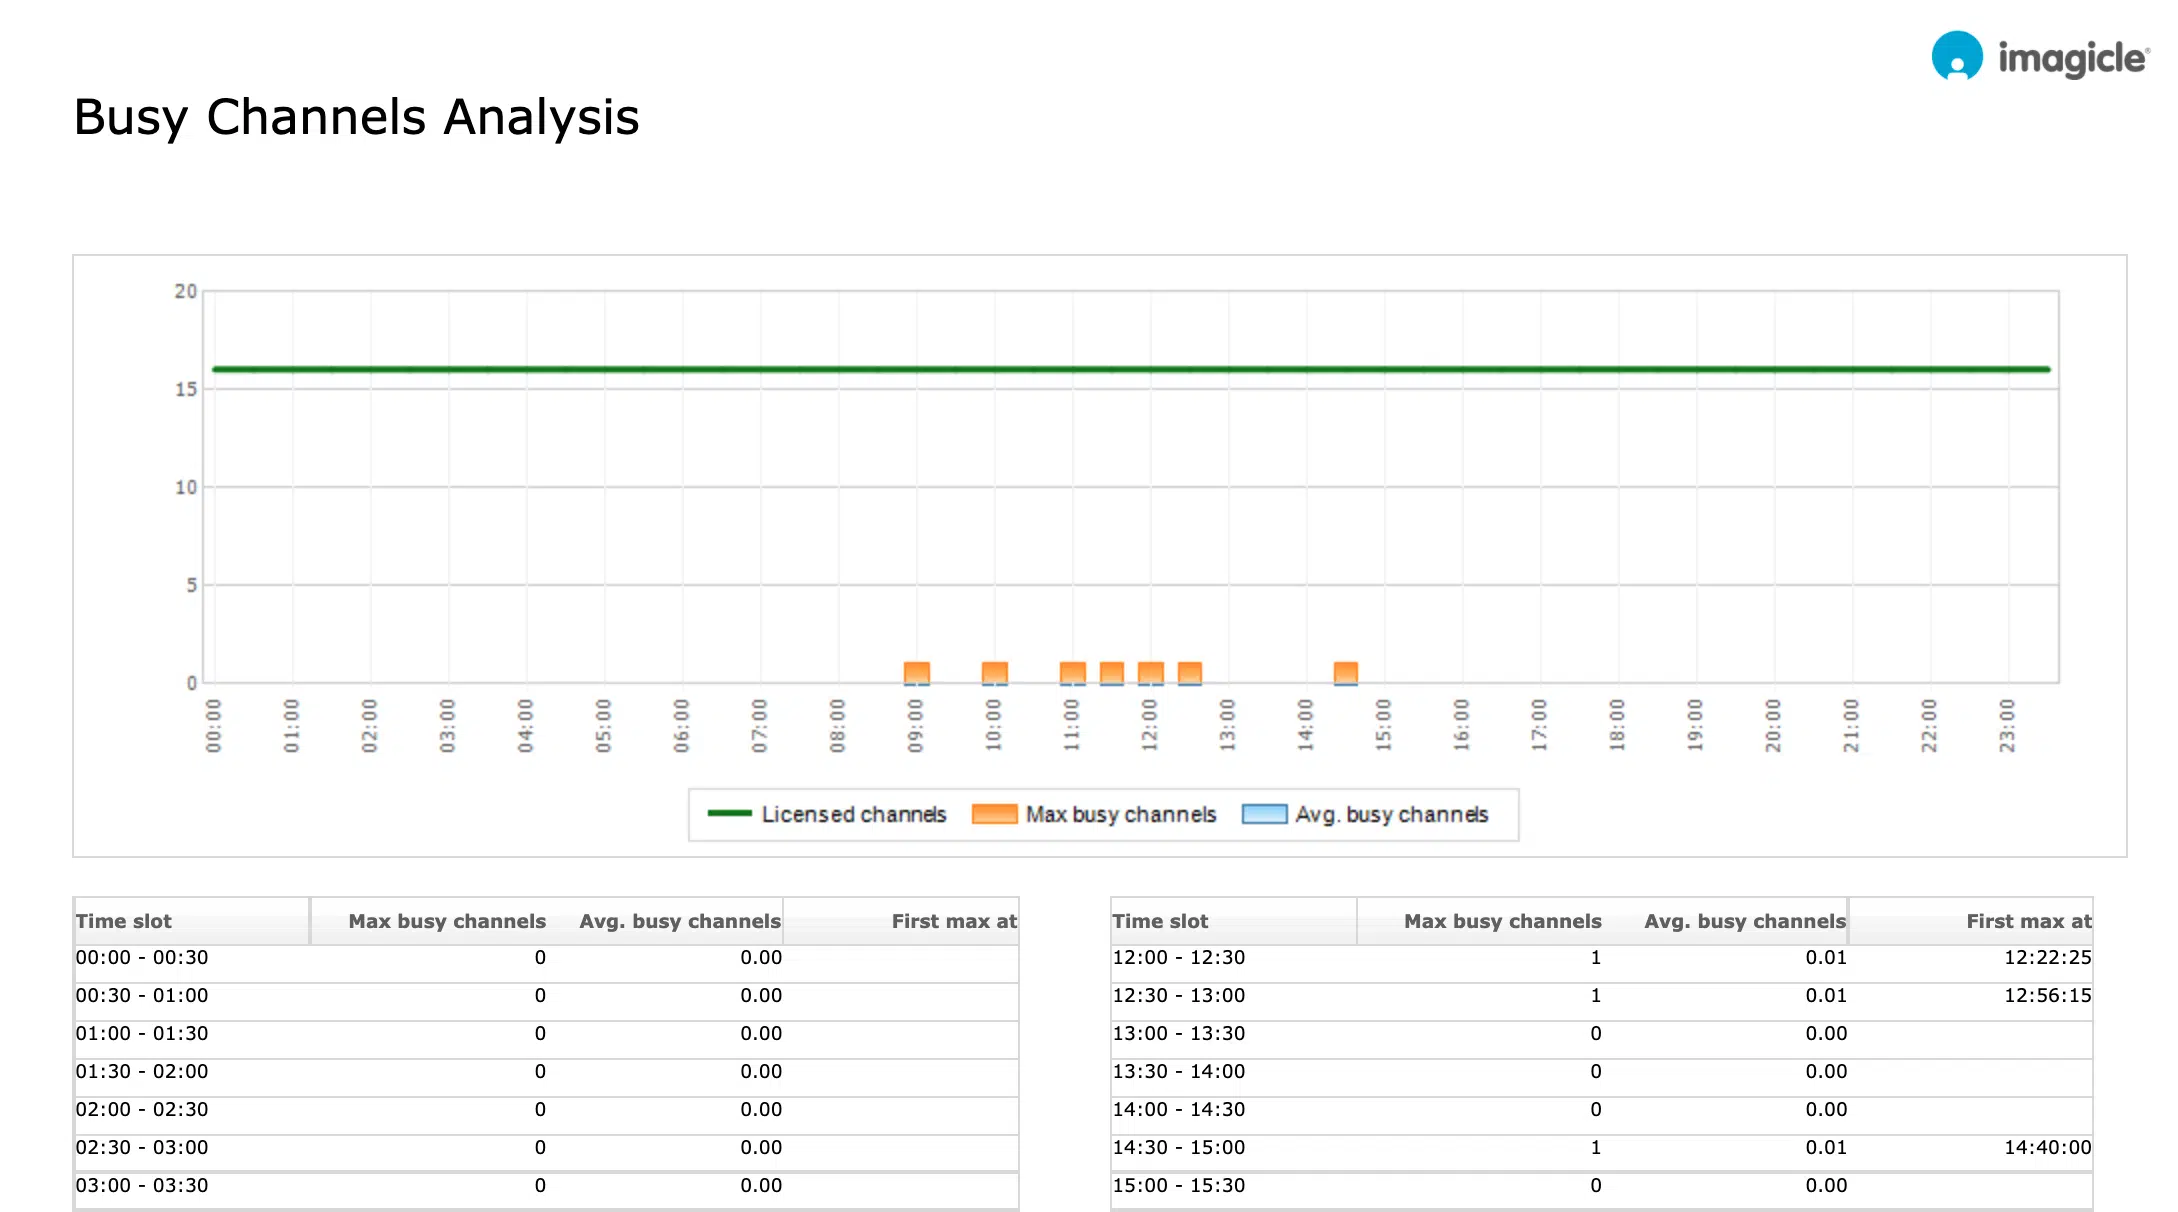Select the 14:30 - 15:00 time slot row
This screenshot has height=1212, width=2178.
(x=1179, y=1148)
